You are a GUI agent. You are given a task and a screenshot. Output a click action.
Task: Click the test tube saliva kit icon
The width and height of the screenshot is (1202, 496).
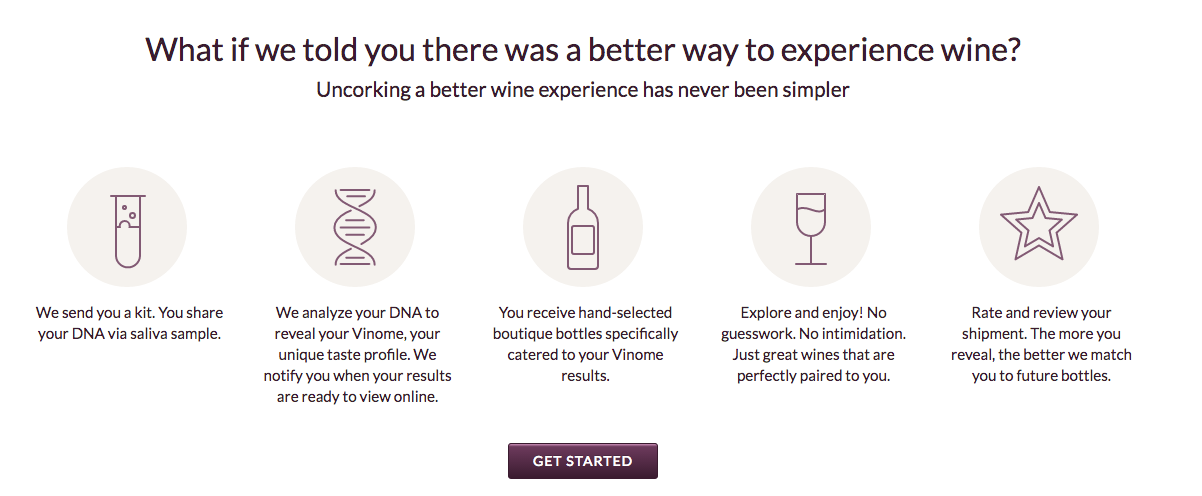click(x=127, y=226)
